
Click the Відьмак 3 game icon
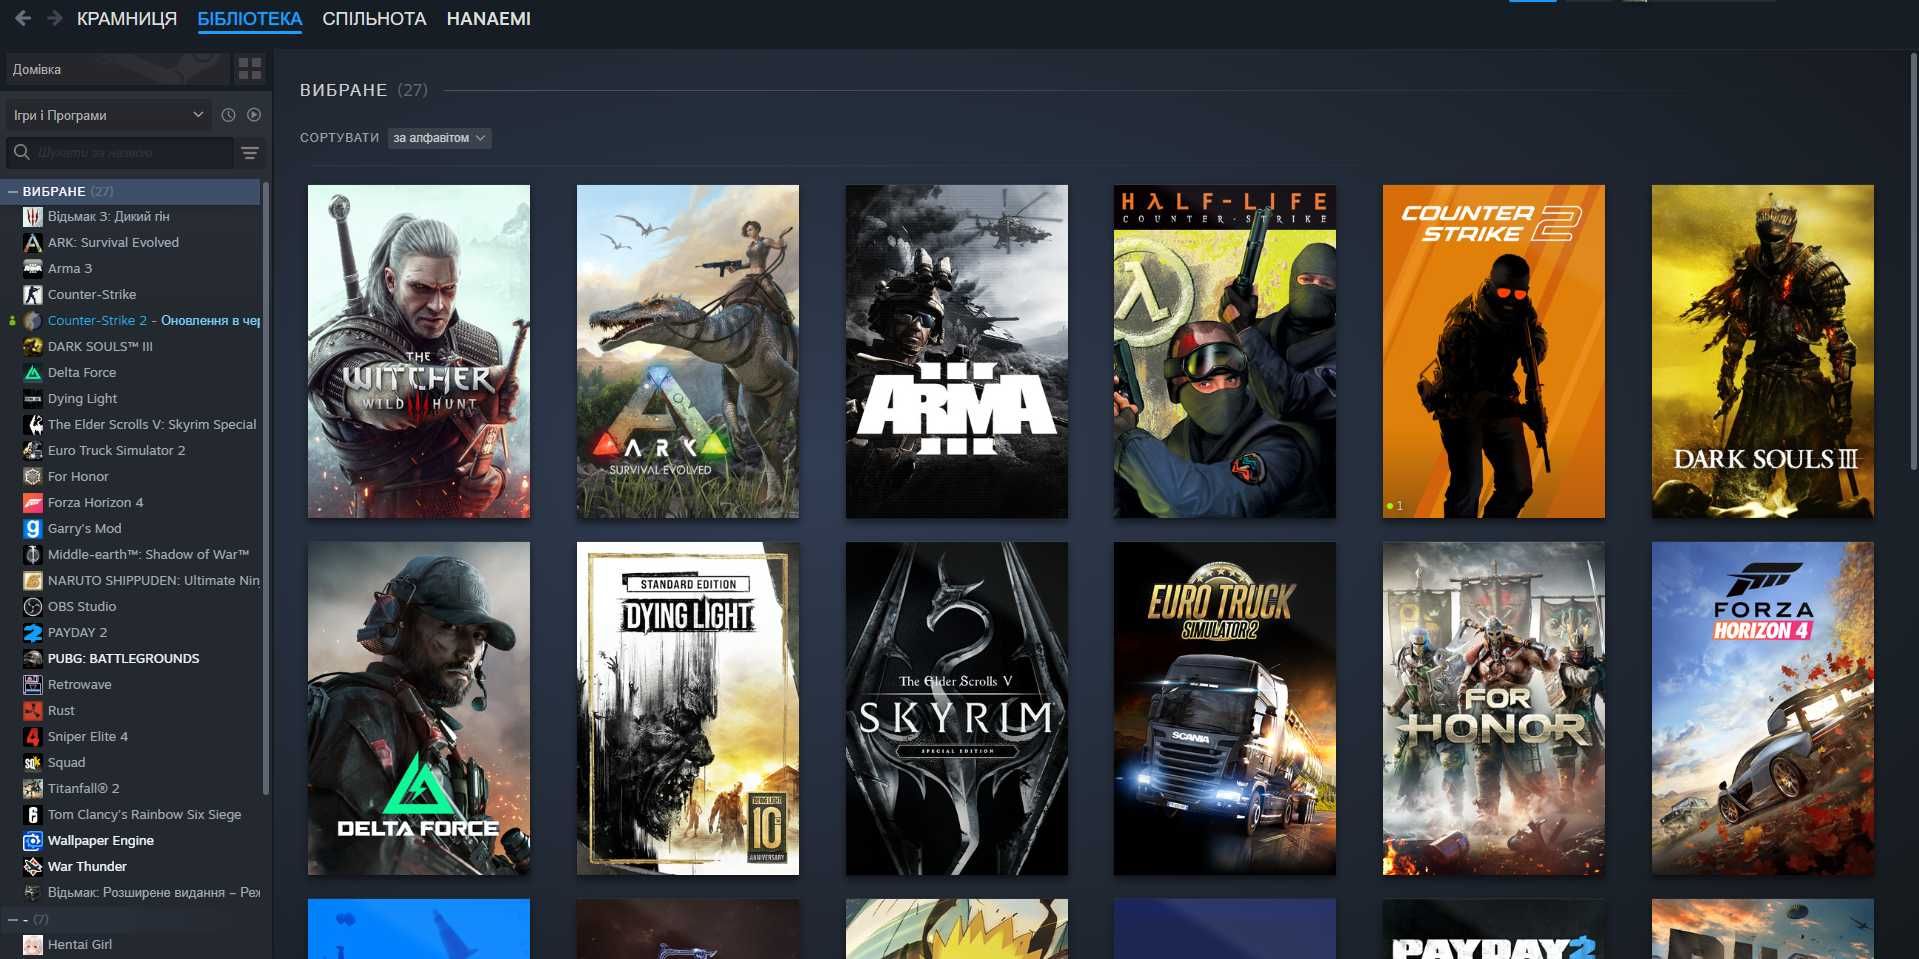[33, 216]
